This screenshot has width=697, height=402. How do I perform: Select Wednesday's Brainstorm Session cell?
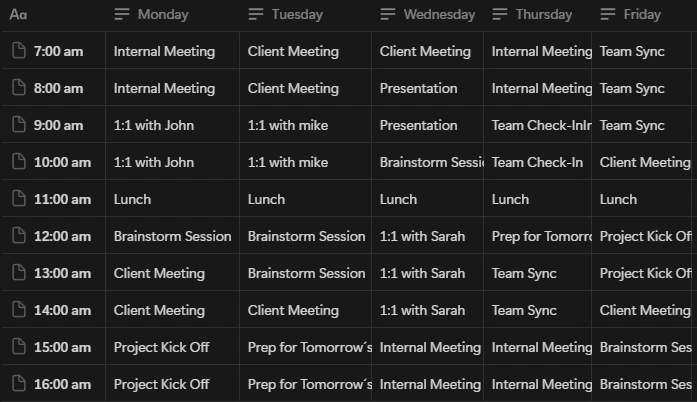tap(428, 162)
